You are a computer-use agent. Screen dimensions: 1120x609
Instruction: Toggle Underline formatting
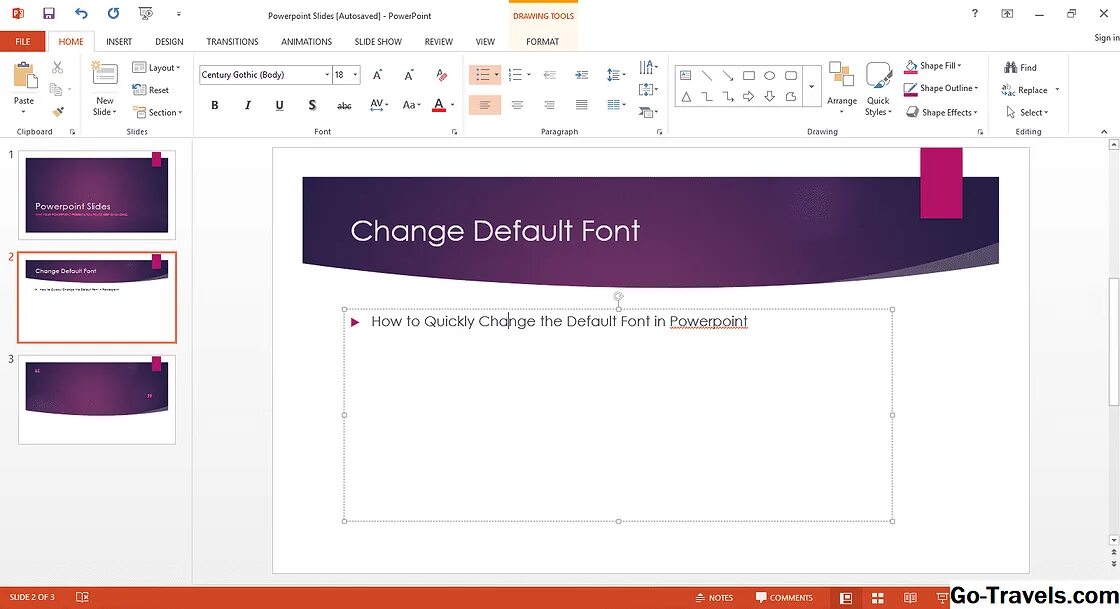279,105
